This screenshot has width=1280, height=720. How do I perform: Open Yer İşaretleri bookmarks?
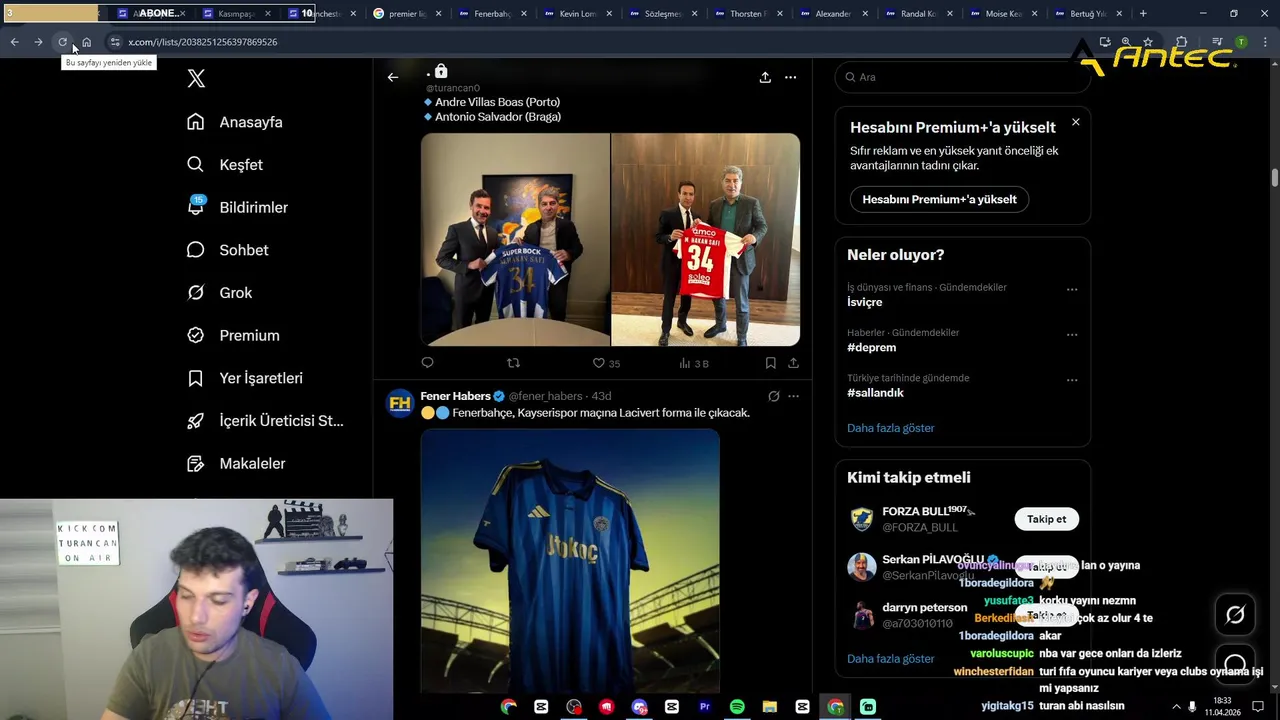pos(244,378)
